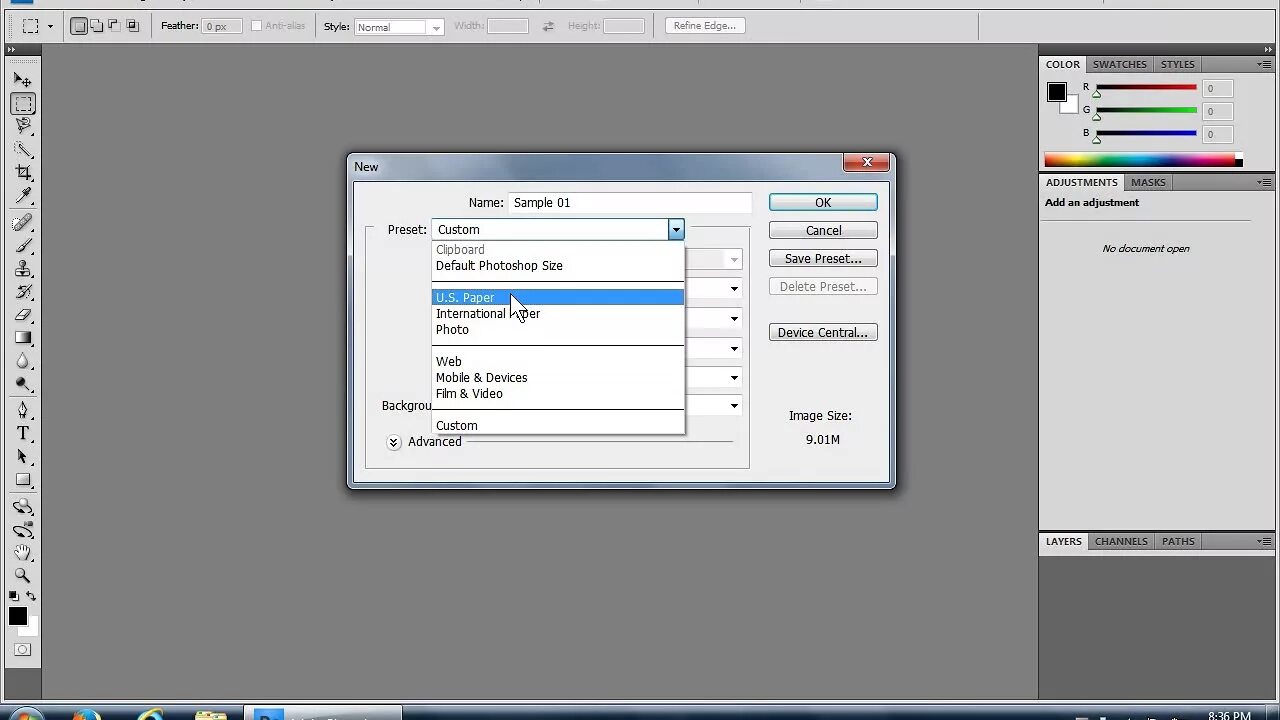Select the Horizontal Type tool
Image resolution: width=1280 pixels, height=720 pixels.
[x=23, y=433]
